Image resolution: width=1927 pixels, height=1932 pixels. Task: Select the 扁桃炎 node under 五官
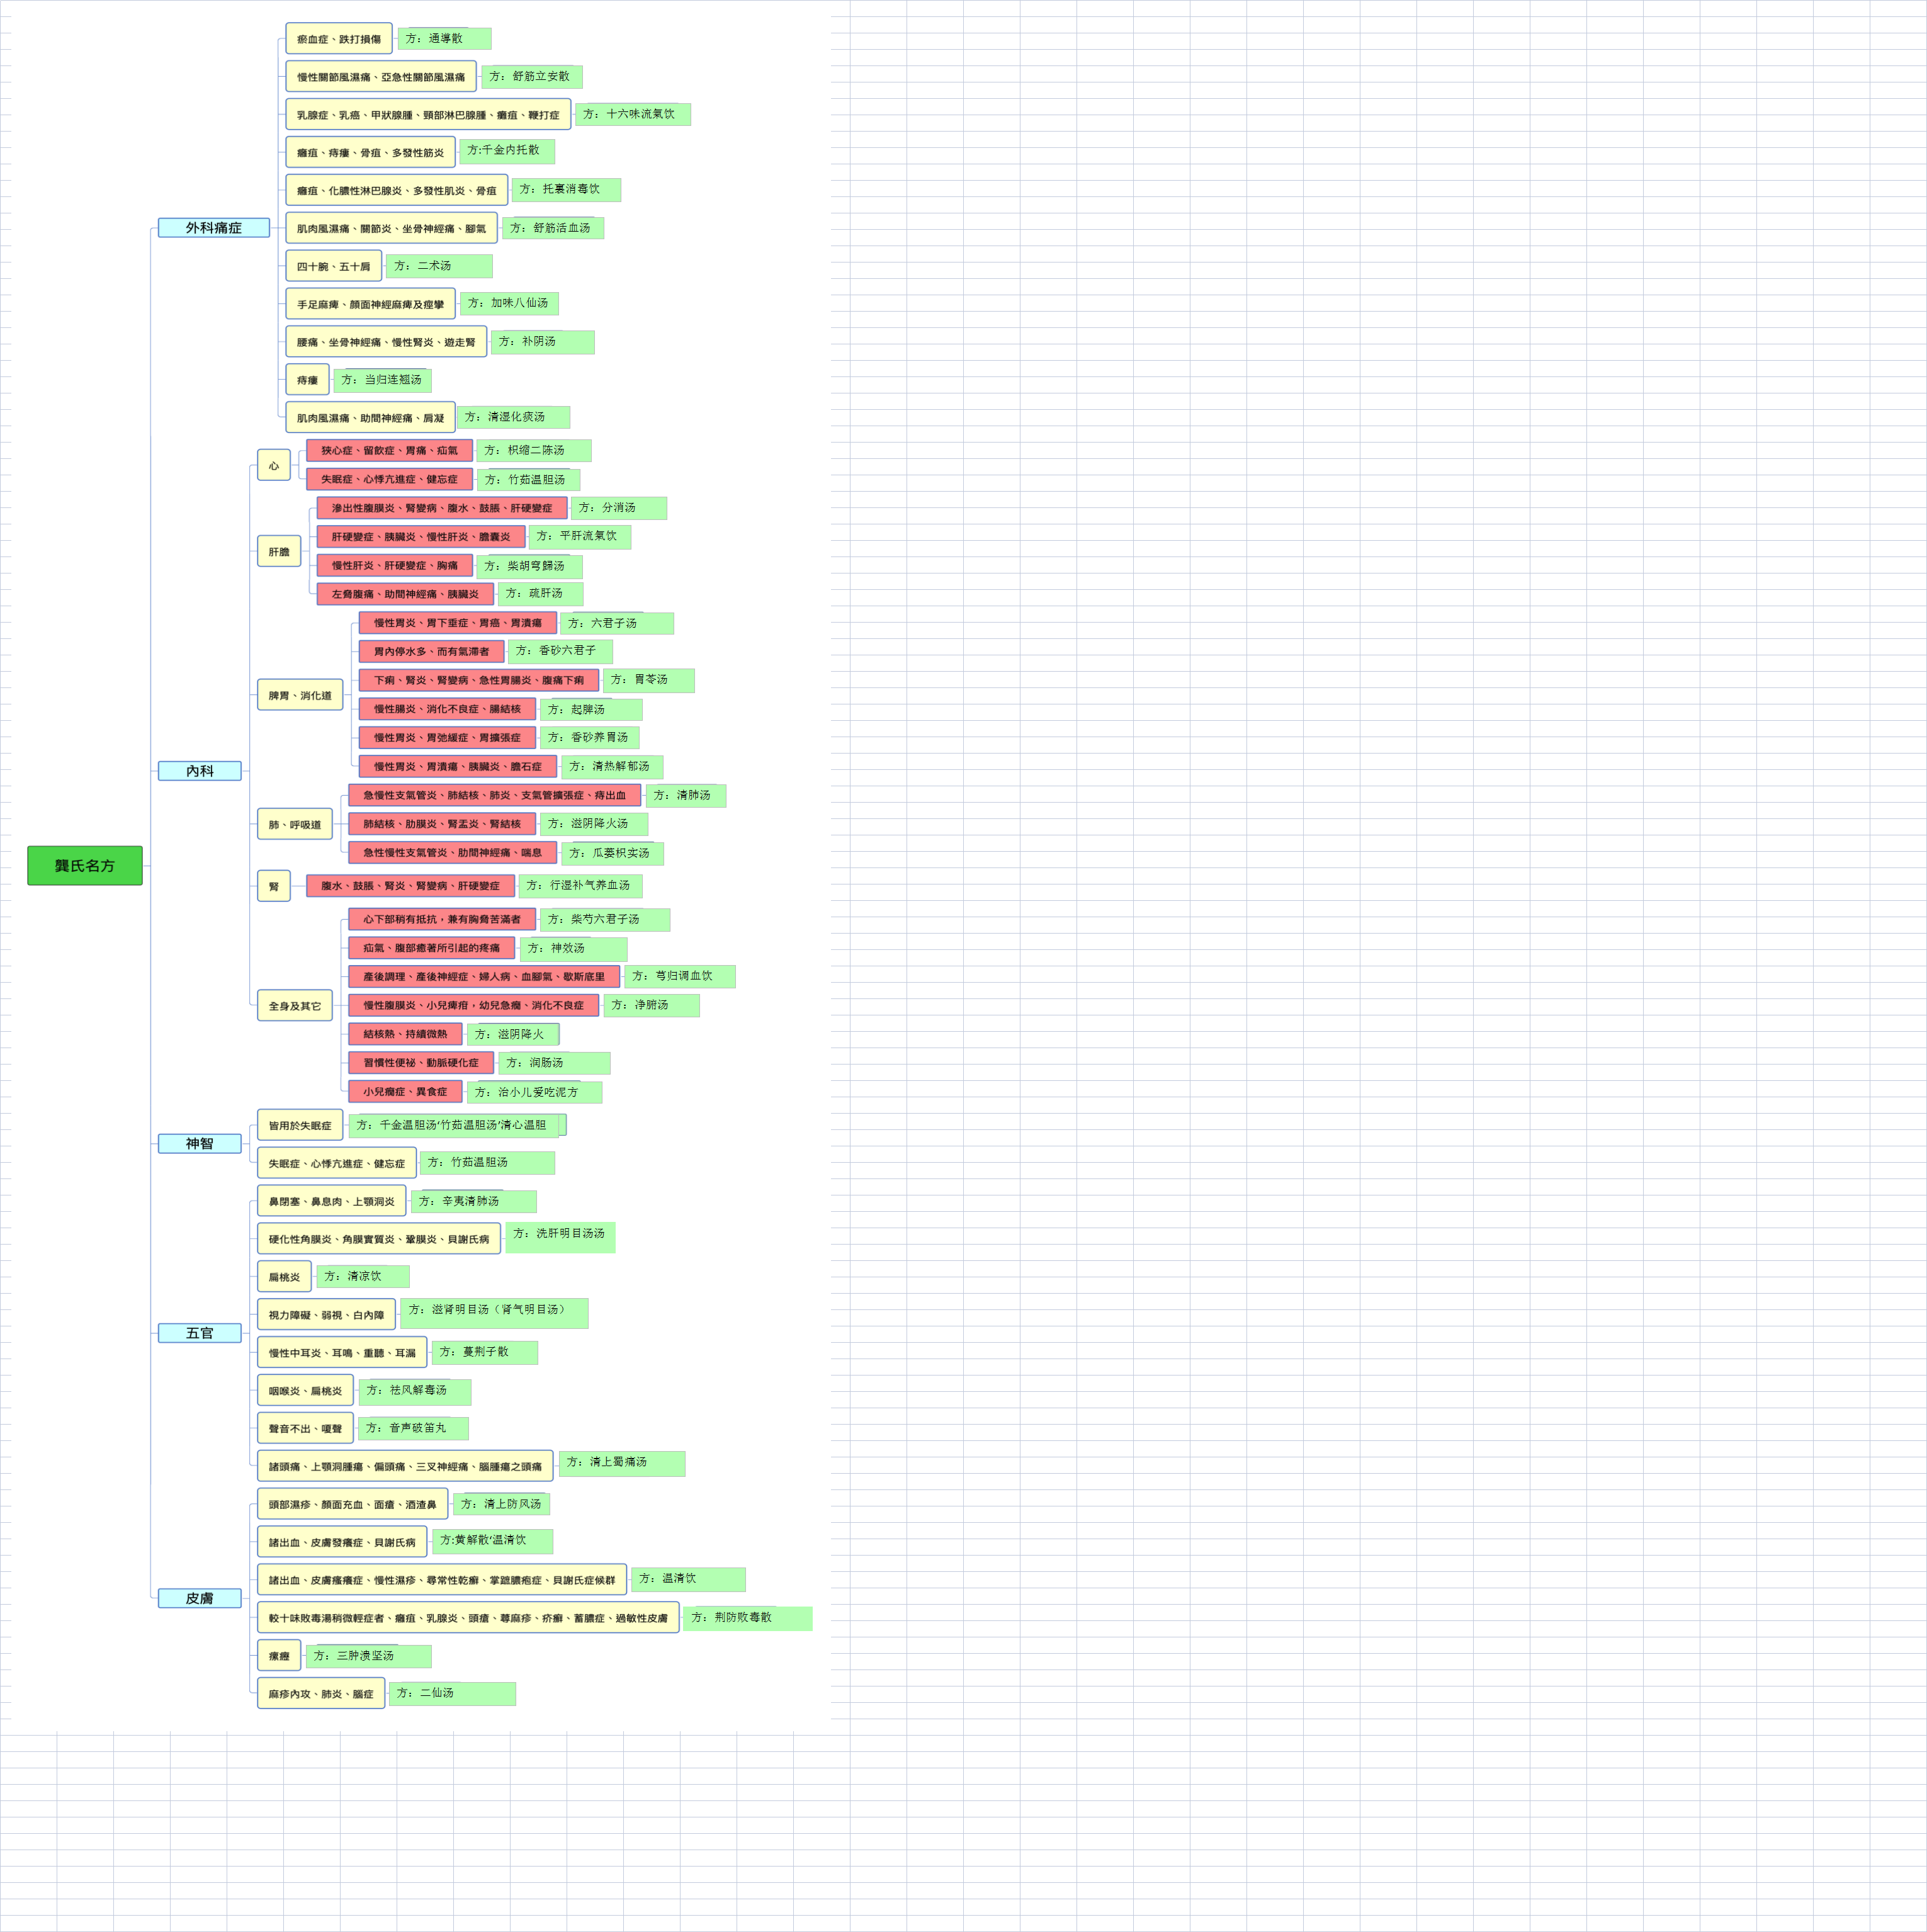pos(284,1277)
